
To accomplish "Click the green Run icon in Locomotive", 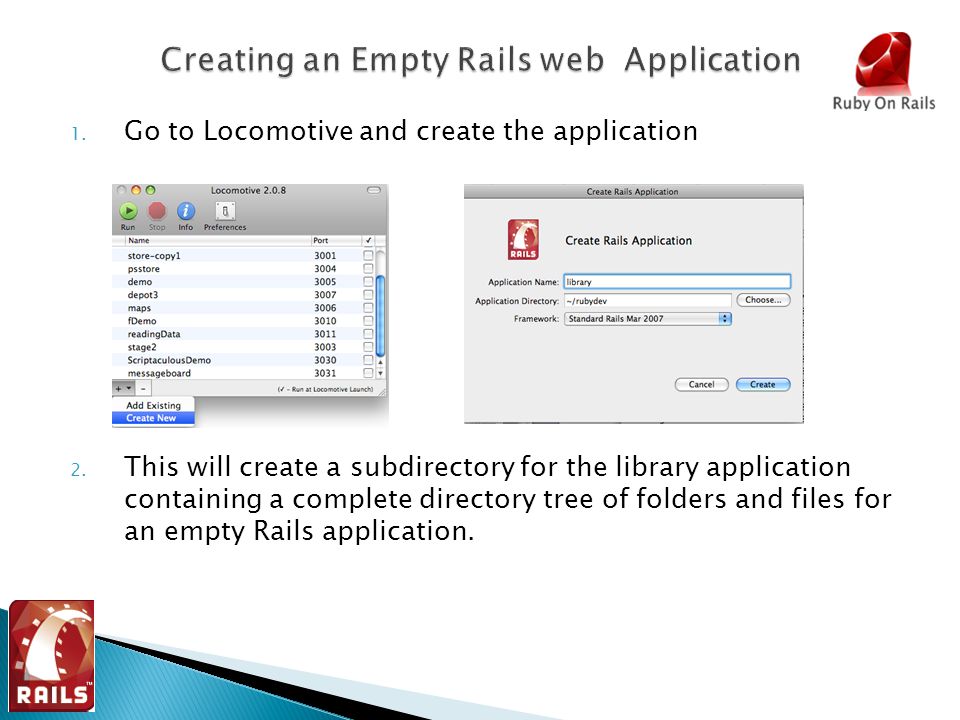I will (129, 211).
